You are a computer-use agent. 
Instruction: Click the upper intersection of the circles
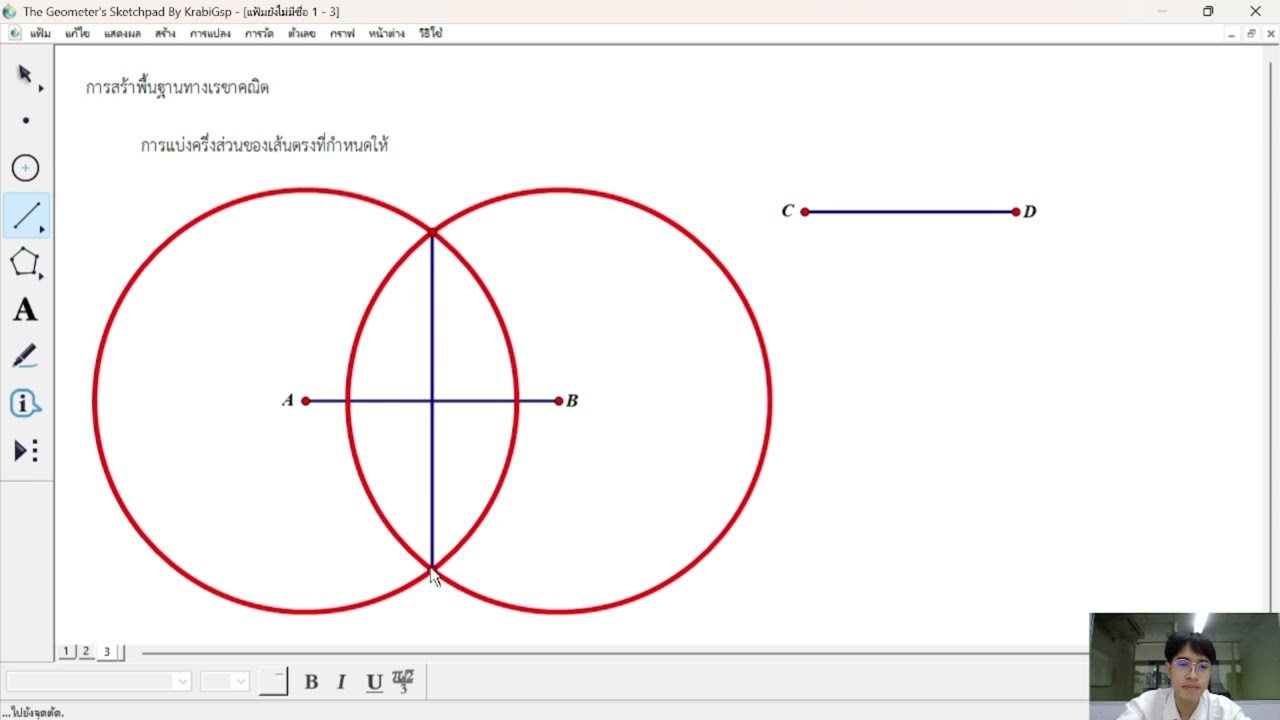[x=432, y=233]
